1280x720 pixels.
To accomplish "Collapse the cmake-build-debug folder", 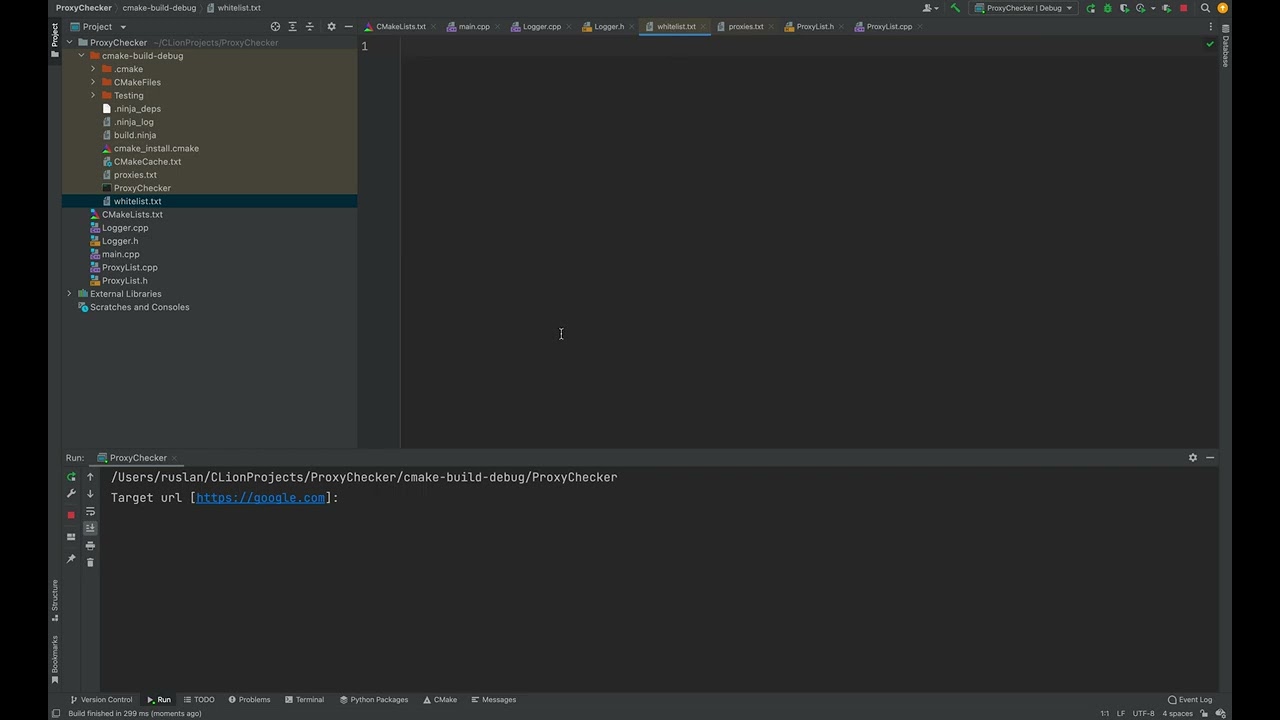I will (x=82, y=56).
